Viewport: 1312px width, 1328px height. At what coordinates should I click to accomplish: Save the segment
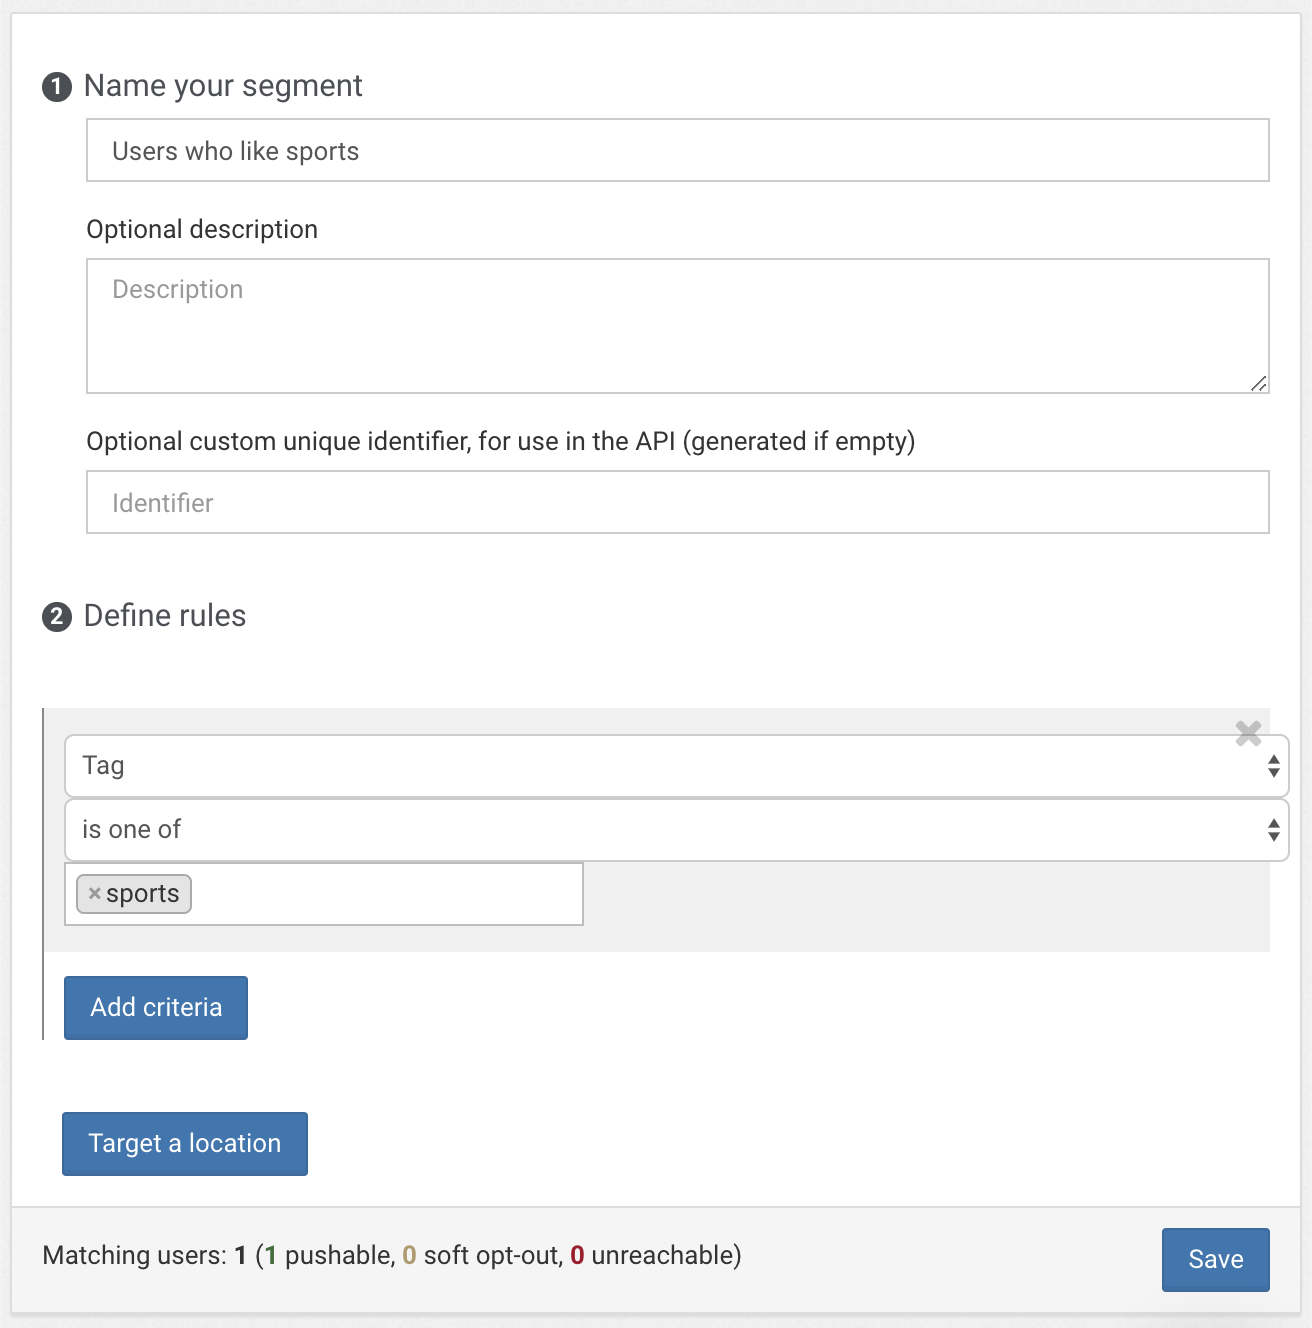pyautogui.click(x=1215, y=1259)
